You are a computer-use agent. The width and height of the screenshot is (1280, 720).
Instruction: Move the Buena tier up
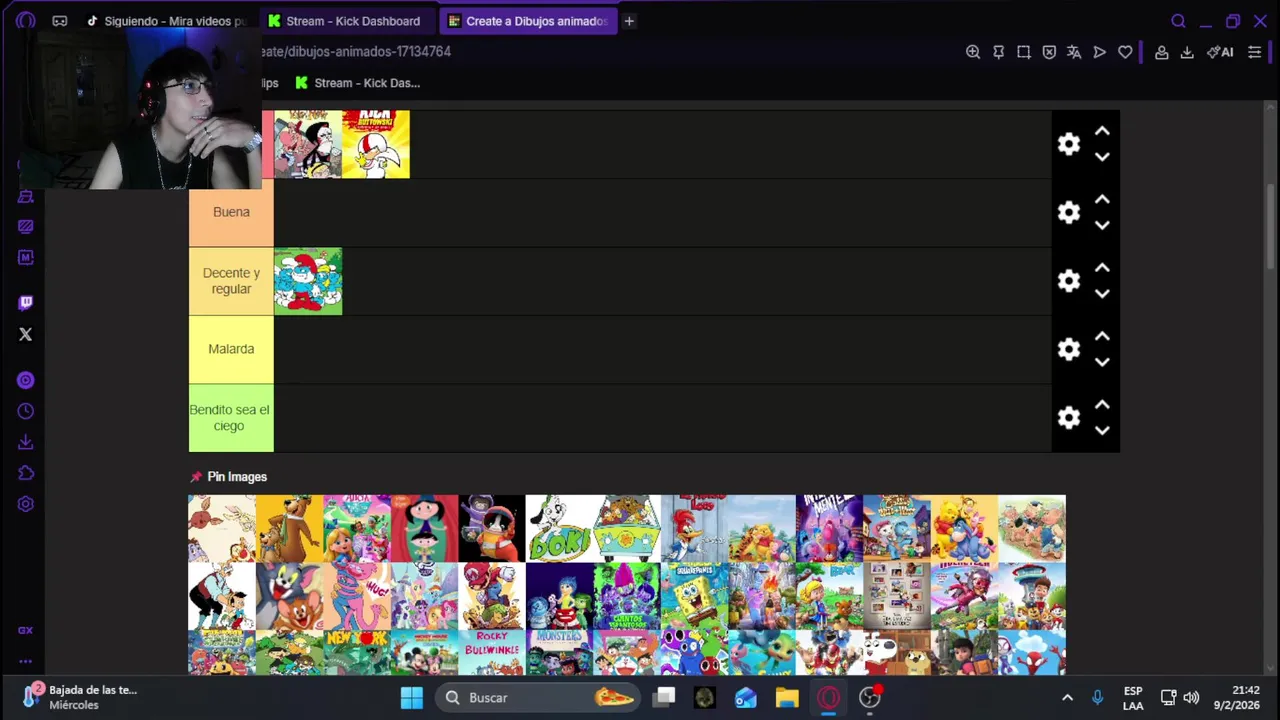click(x=1102, y=200)
